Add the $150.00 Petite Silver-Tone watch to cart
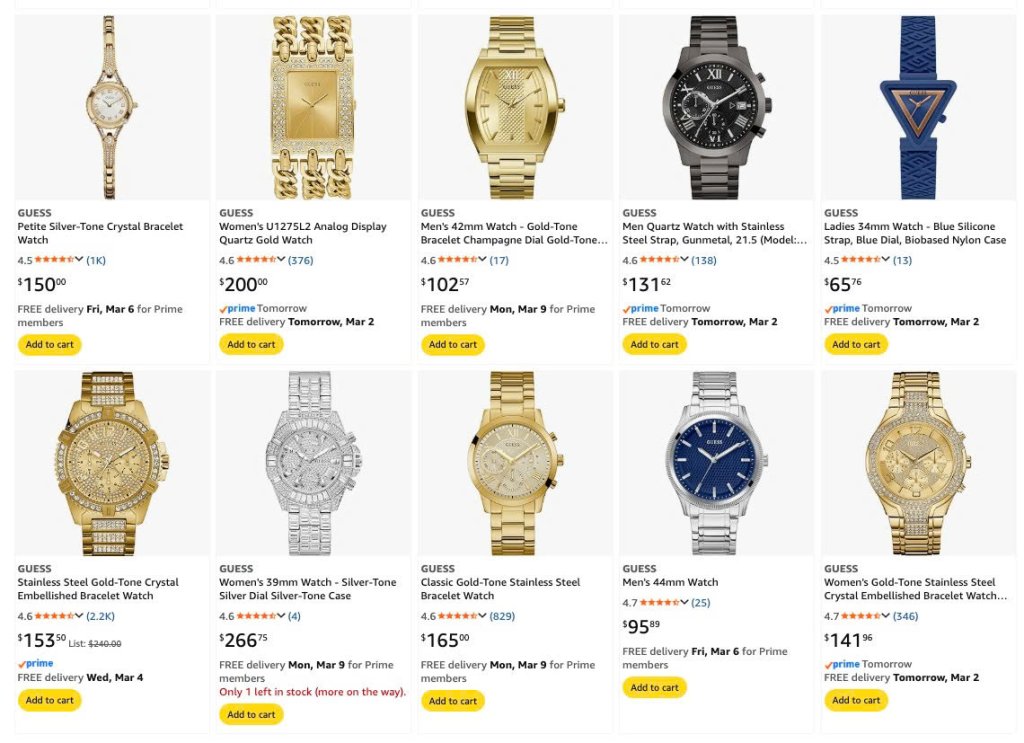 coord(50,344)
